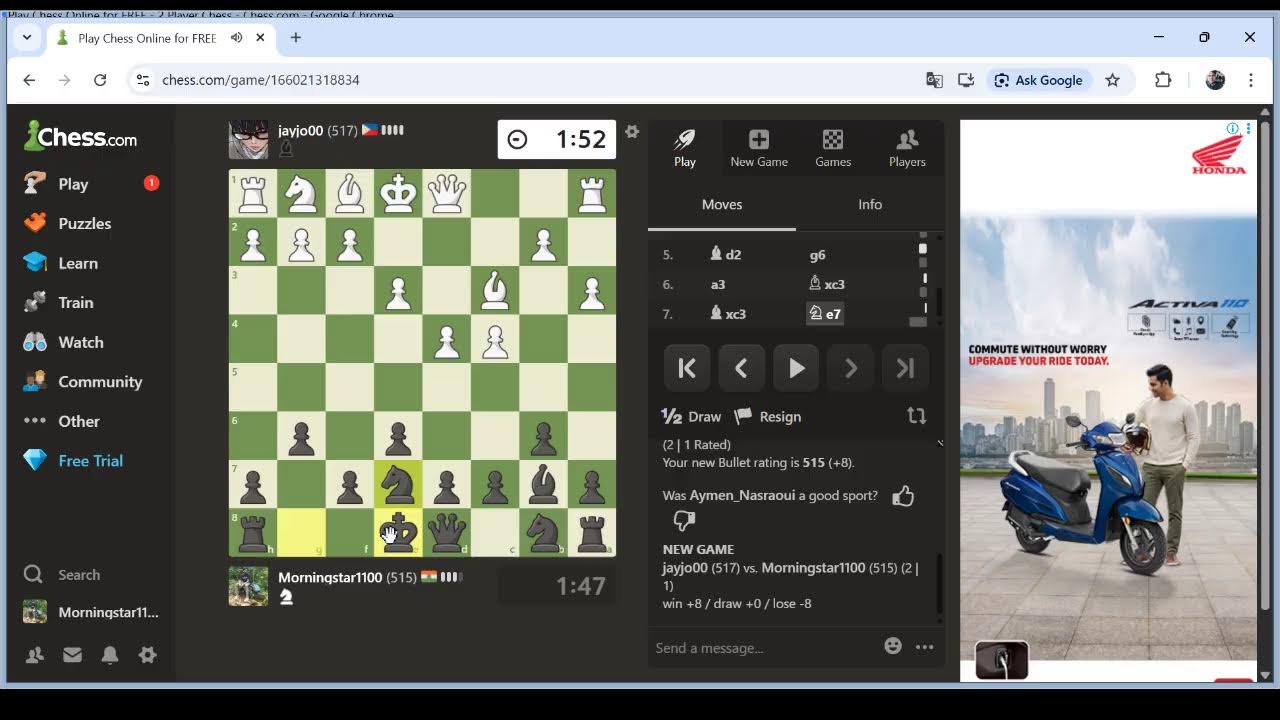Select the Games tab

pyautogui.click(x=833, y=148)
